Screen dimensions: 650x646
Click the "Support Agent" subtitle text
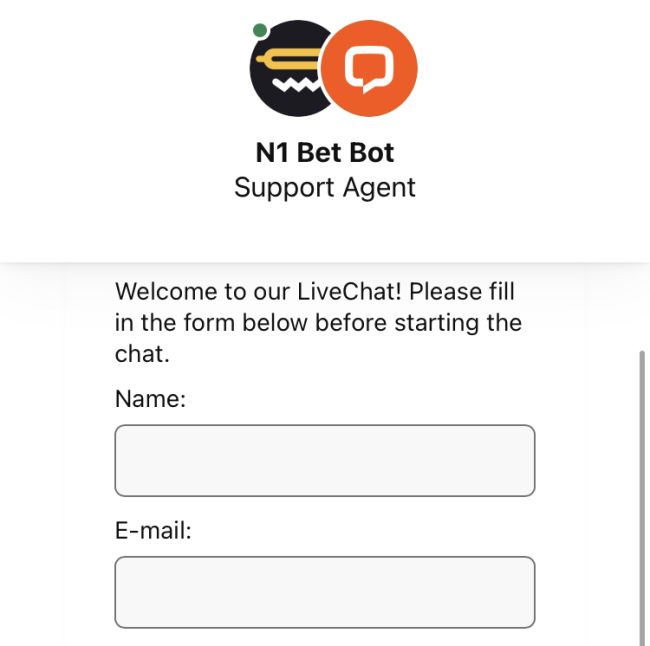[x=325, y=187]
